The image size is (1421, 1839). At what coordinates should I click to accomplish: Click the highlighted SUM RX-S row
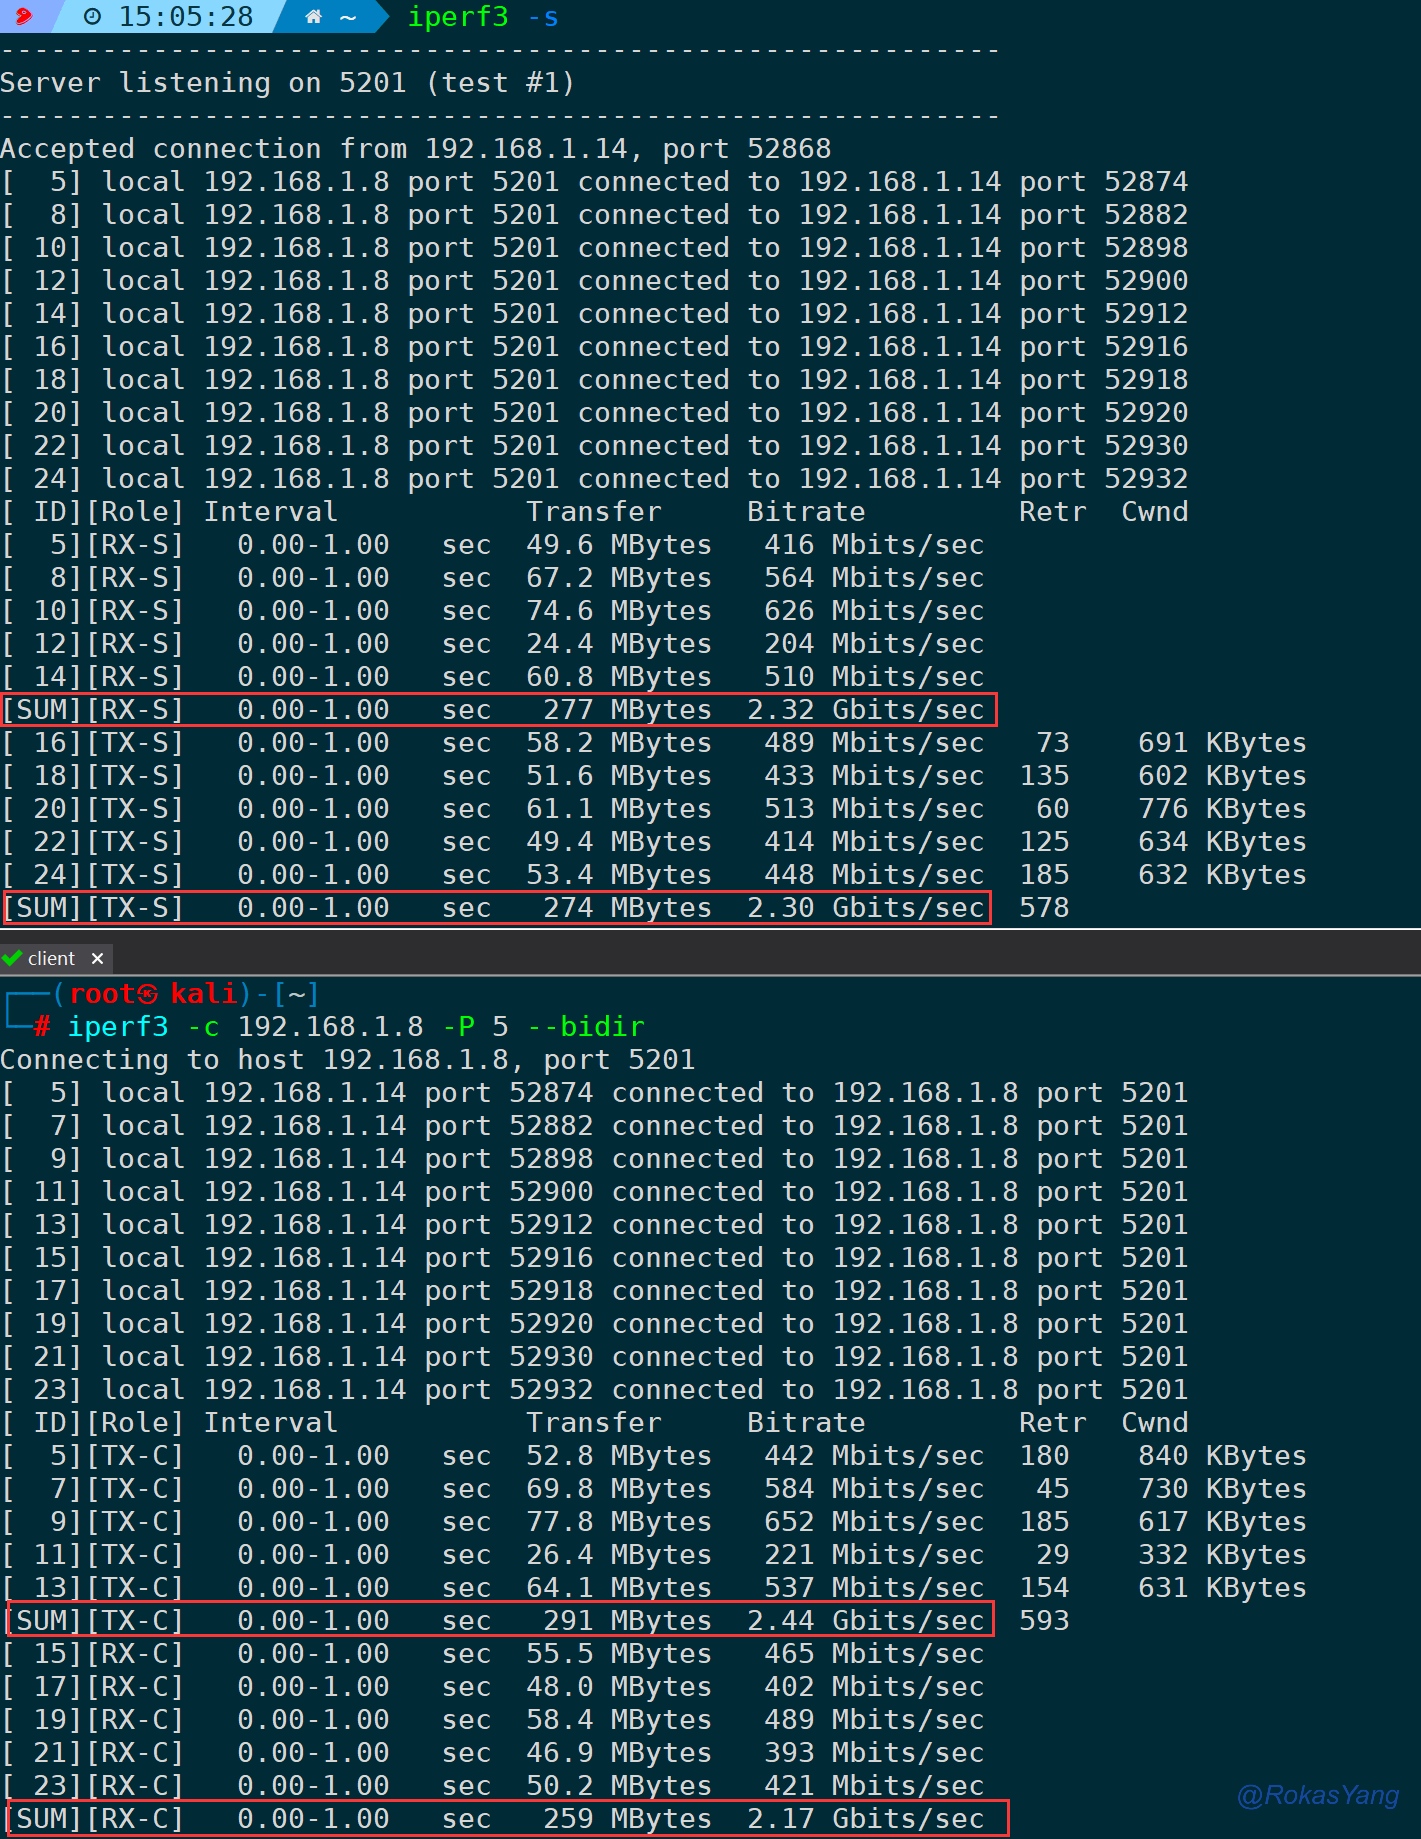(498, 710)
